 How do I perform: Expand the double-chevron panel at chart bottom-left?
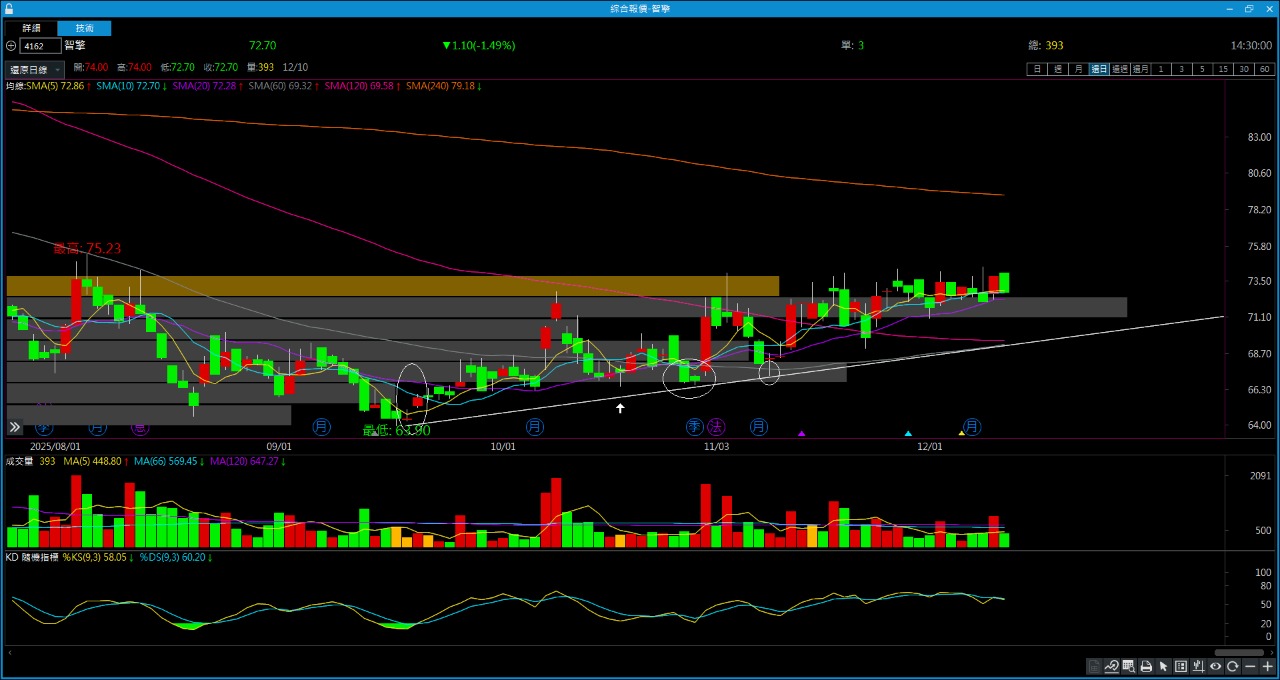[15, 427]
